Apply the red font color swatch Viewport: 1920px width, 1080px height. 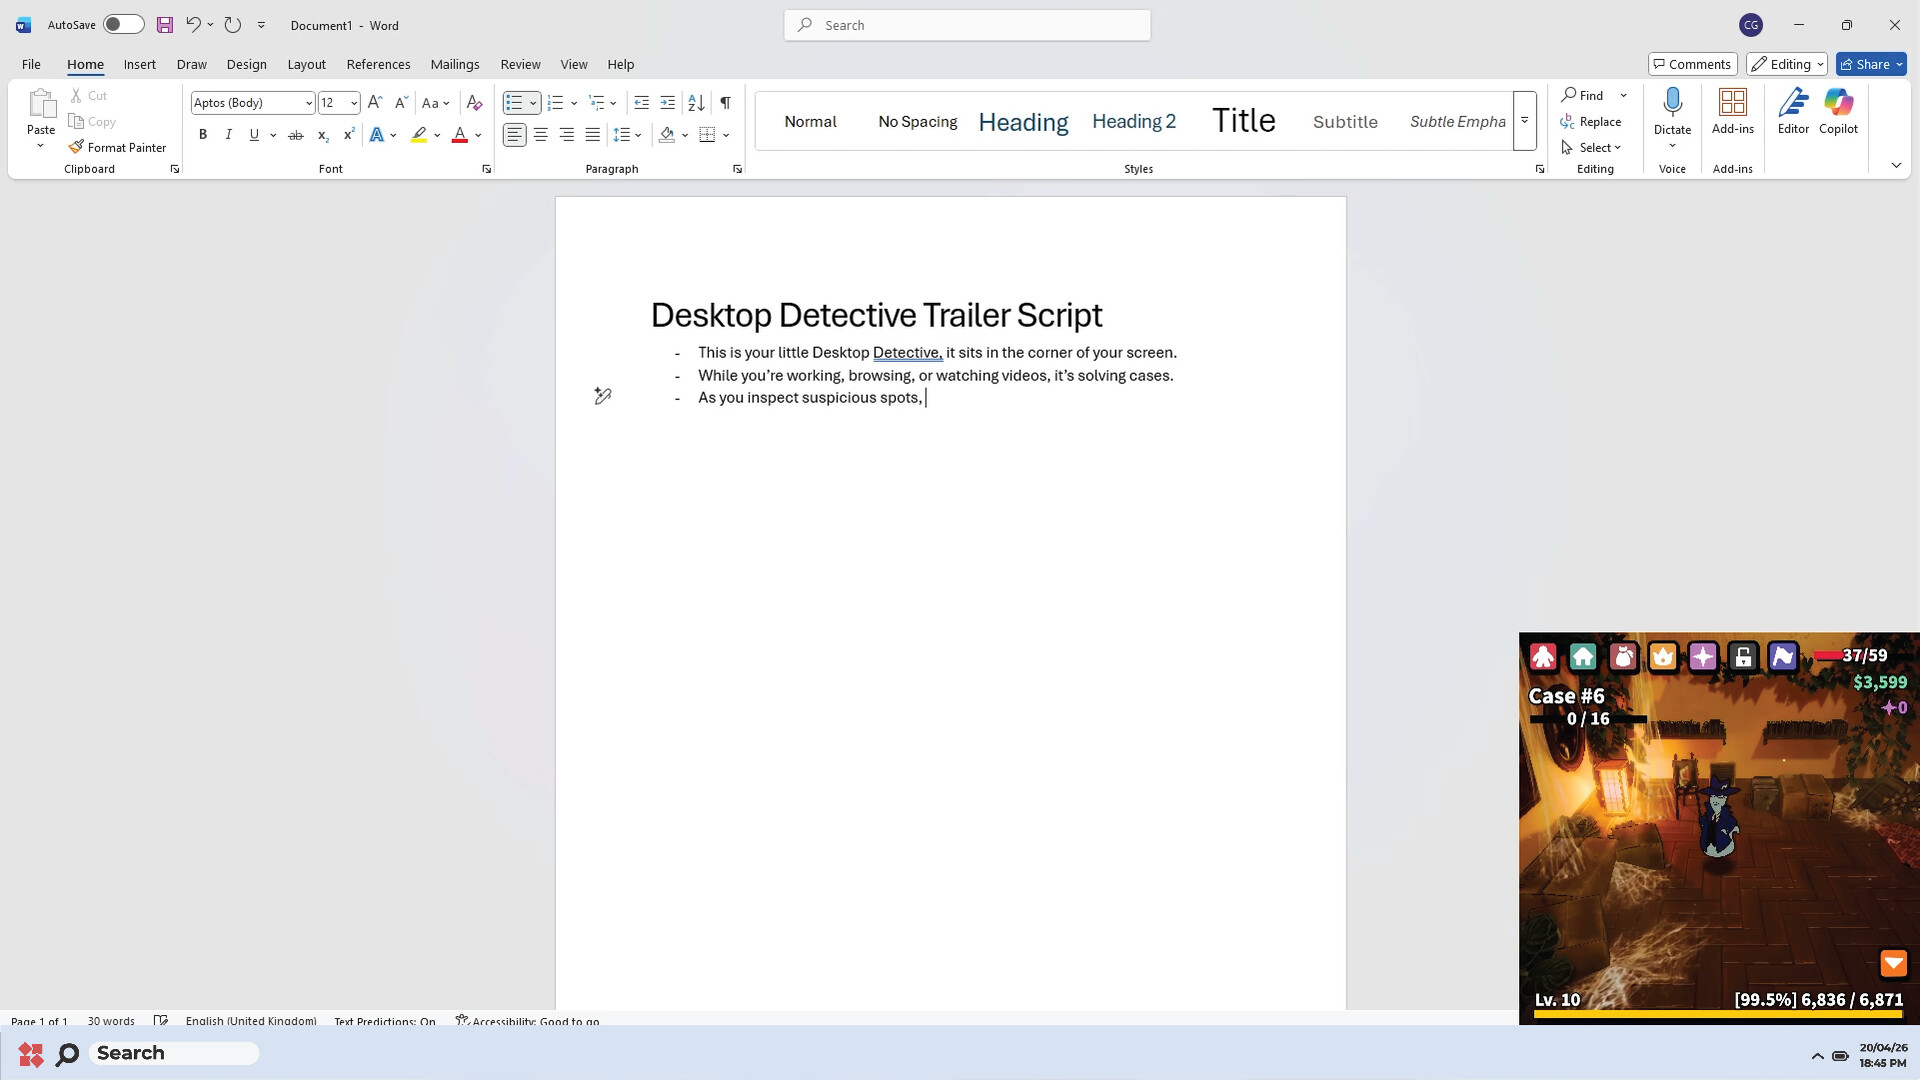pos(460,135)
